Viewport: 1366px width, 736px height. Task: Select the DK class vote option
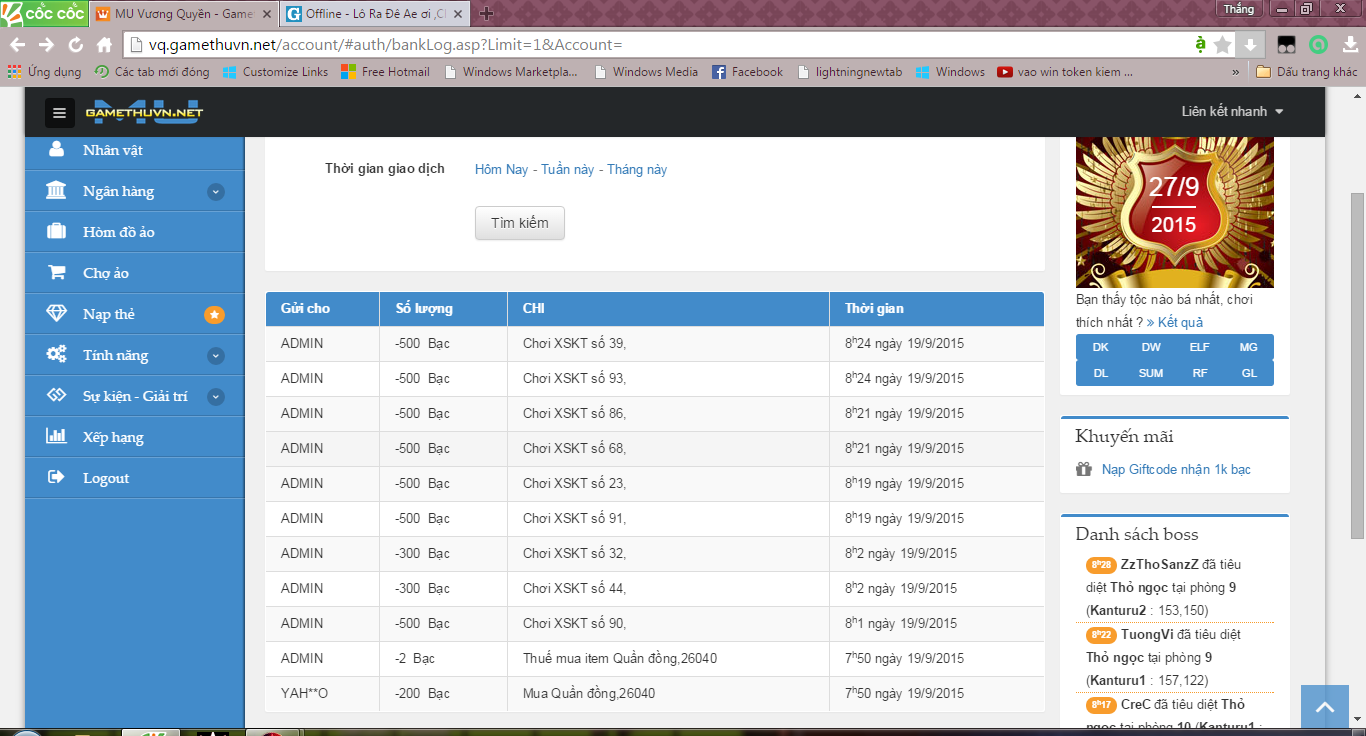coord(1100,347)
